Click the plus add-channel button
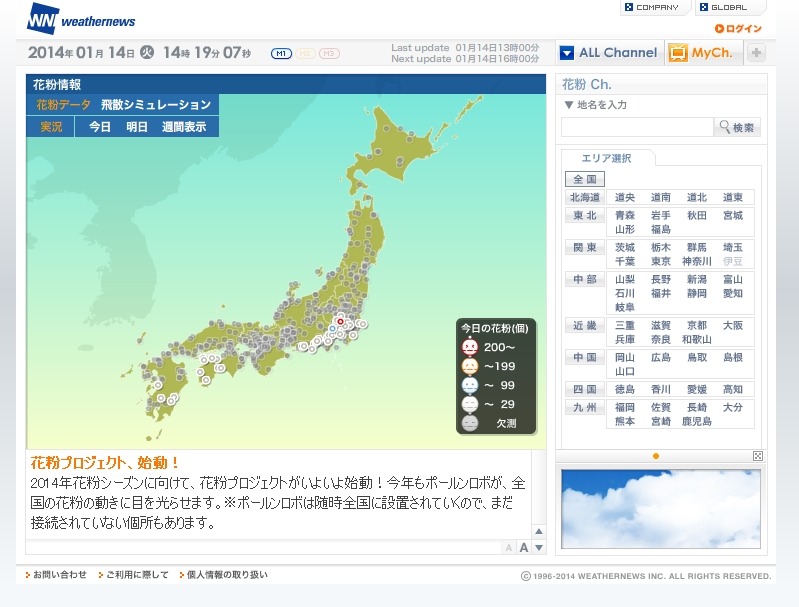The height and width of the screenshot is (607, 799). (757, 52)
